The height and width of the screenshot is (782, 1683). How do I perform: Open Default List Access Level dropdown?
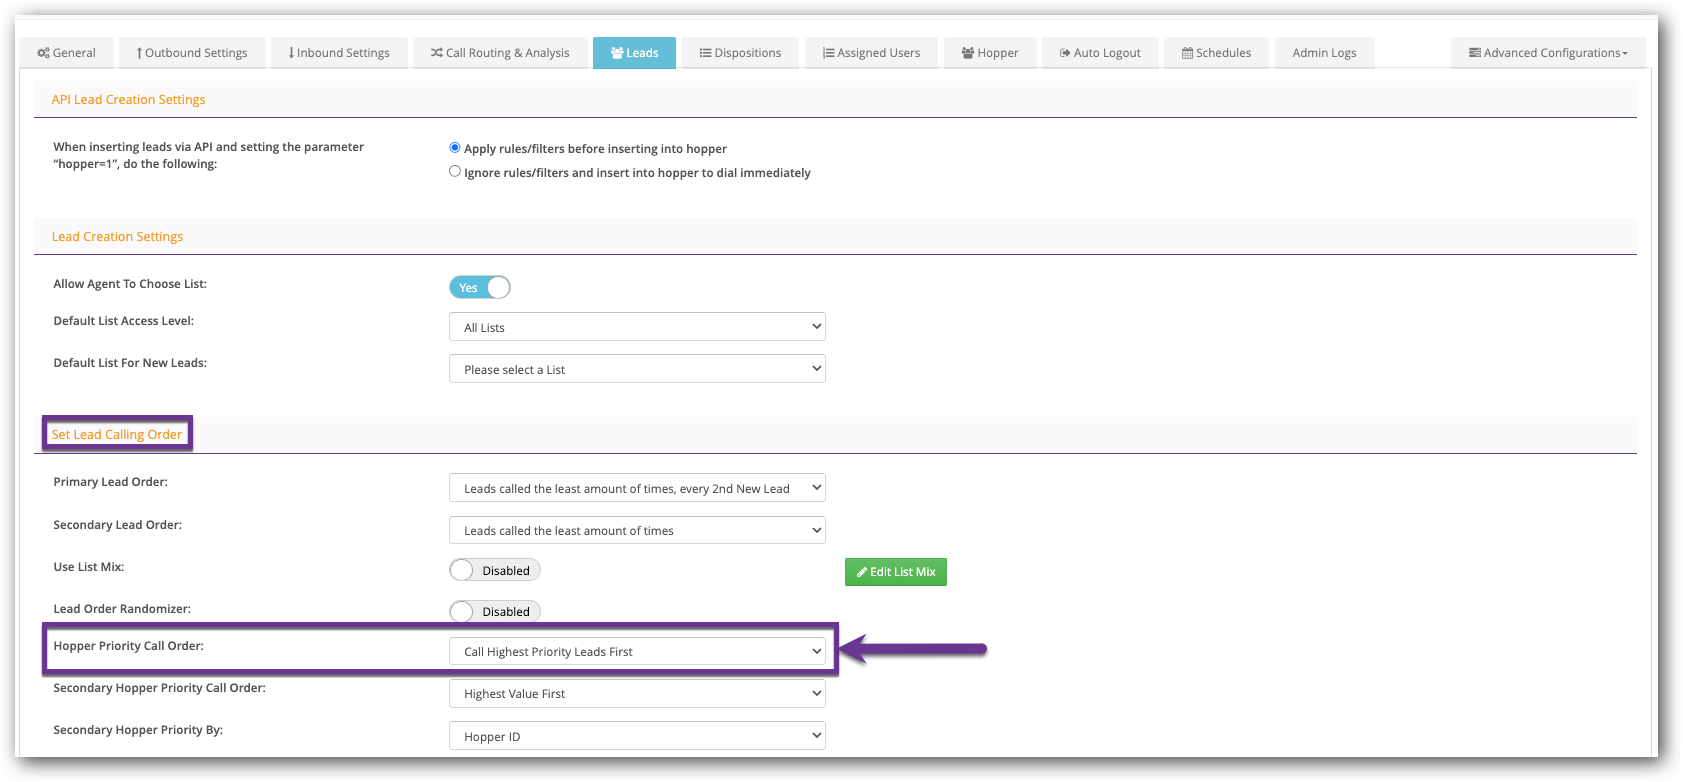(x=637, y=327)
